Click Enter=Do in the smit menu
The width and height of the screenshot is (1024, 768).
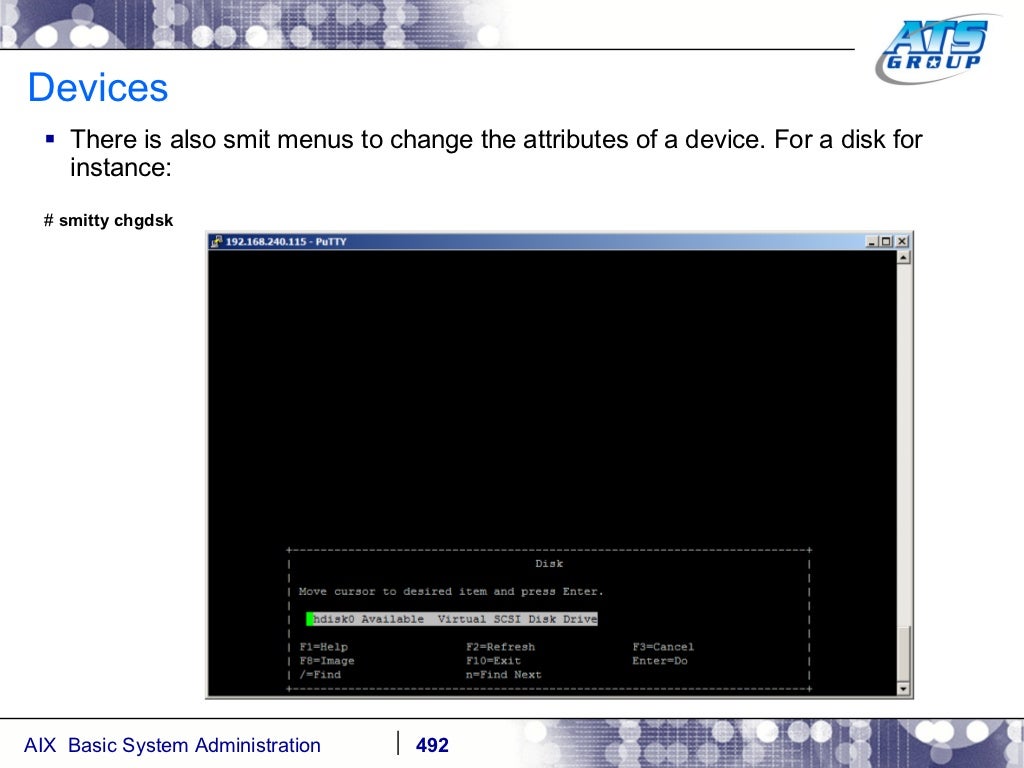(660, 661)
